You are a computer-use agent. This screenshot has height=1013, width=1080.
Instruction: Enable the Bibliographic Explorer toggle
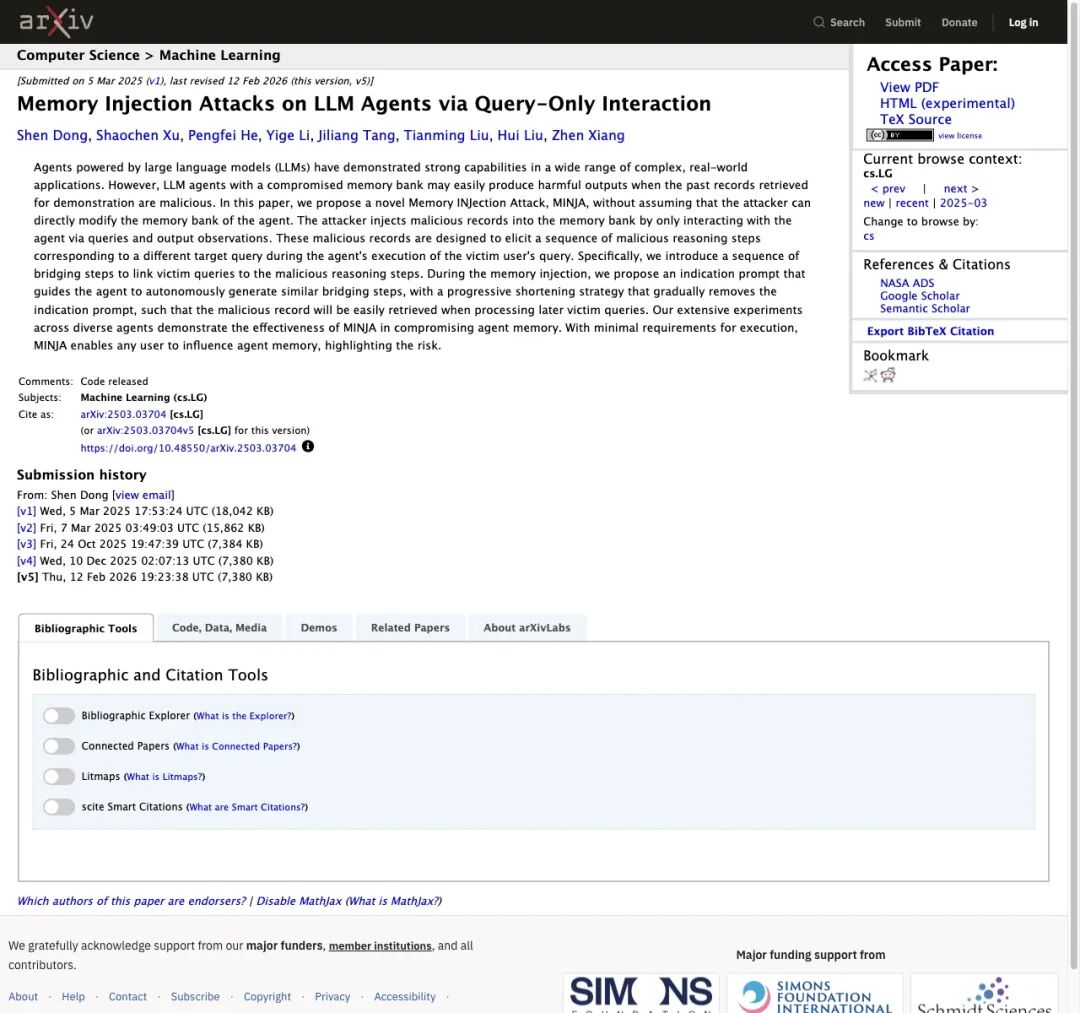pos(59,716)
